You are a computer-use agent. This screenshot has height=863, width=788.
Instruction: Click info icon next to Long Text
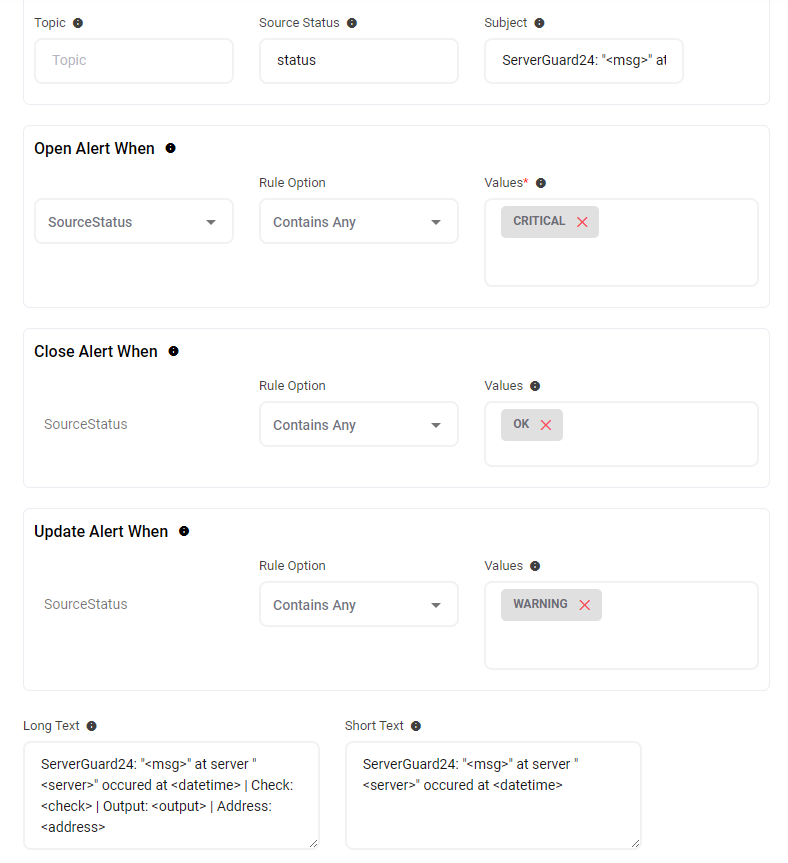tap(91, 726)
